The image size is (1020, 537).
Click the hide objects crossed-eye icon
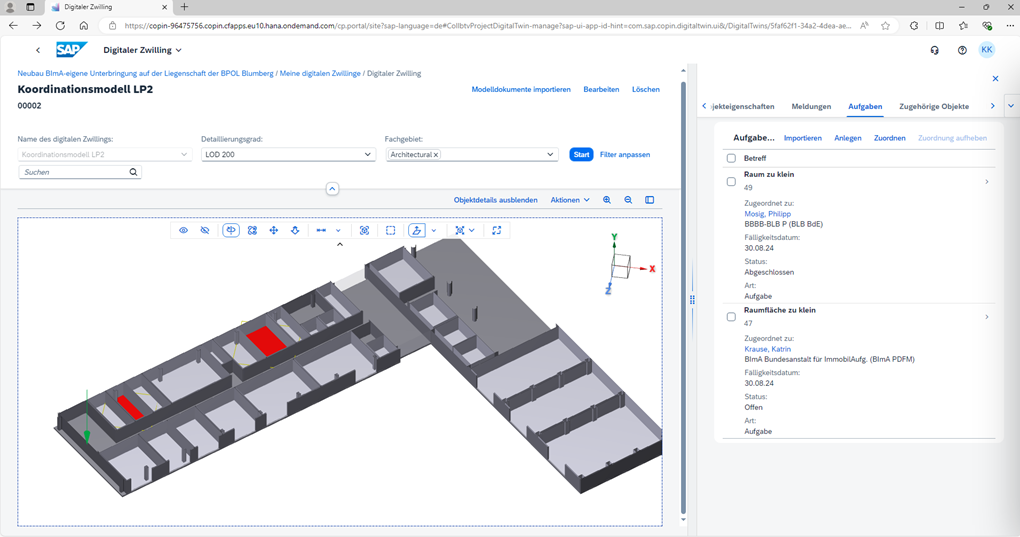click(x=205, y=230)
